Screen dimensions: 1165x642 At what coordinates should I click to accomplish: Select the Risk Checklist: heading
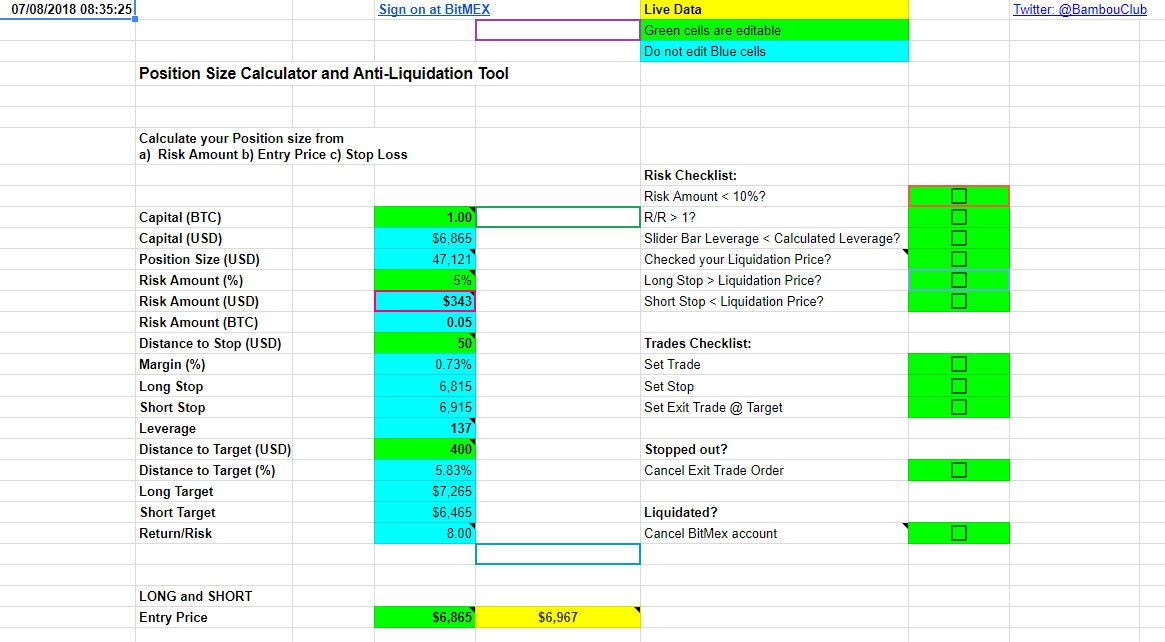(690, 175)
